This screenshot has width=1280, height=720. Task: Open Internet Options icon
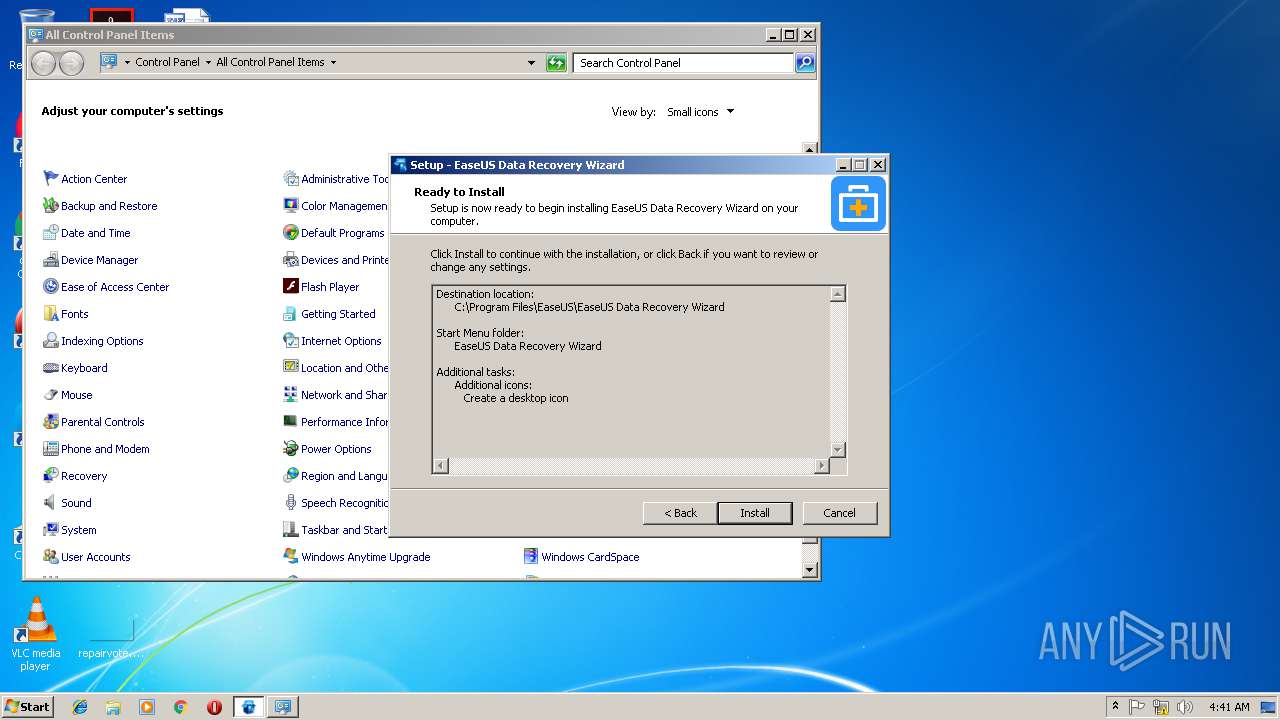click(291, 340)
